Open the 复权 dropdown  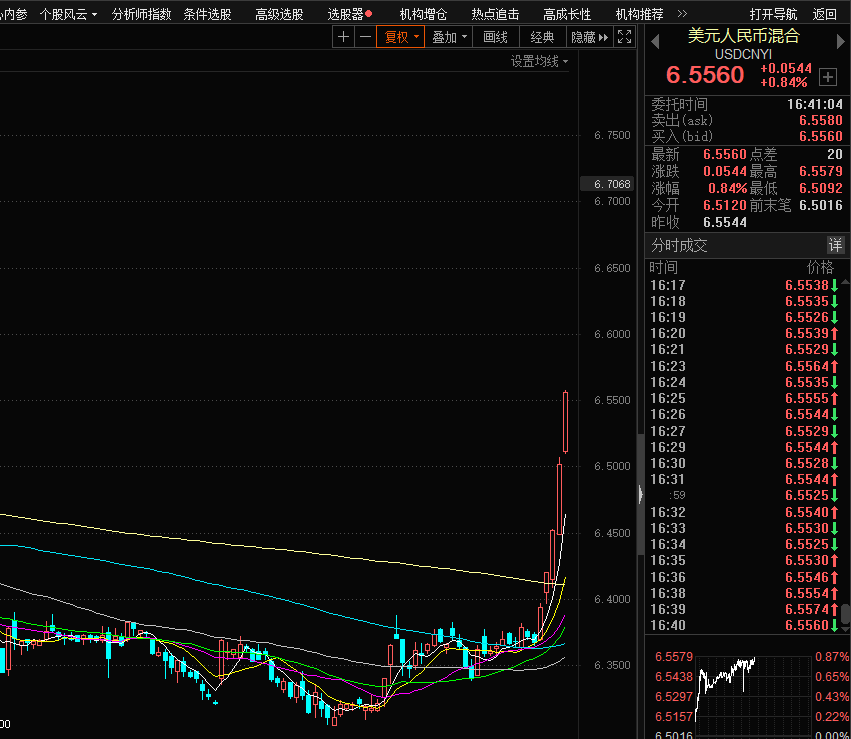(400, 37)
